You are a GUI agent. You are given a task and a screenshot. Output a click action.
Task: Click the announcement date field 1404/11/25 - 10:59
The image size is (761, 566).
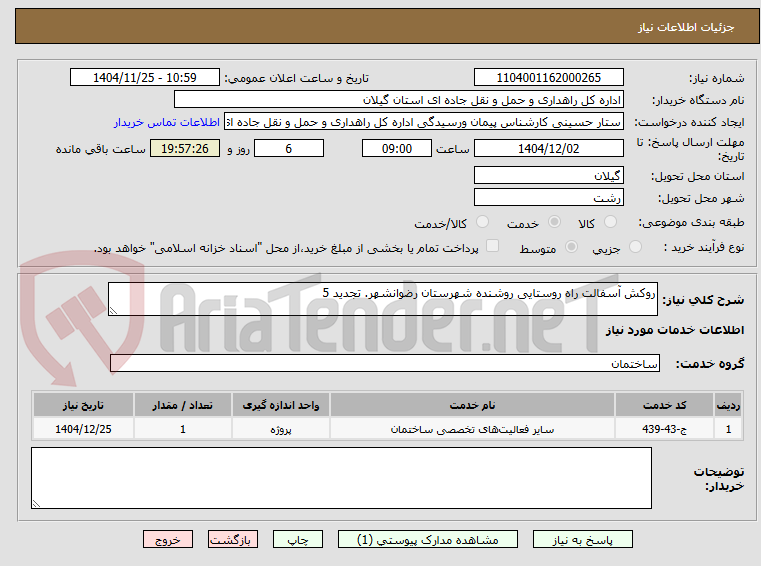point(145,77)
